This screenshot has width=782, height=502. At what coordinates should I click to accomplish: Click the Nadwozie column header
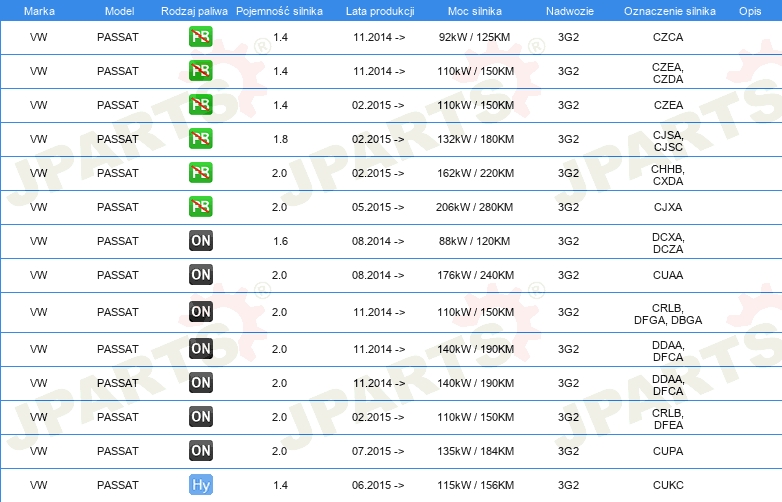[570, 11]
